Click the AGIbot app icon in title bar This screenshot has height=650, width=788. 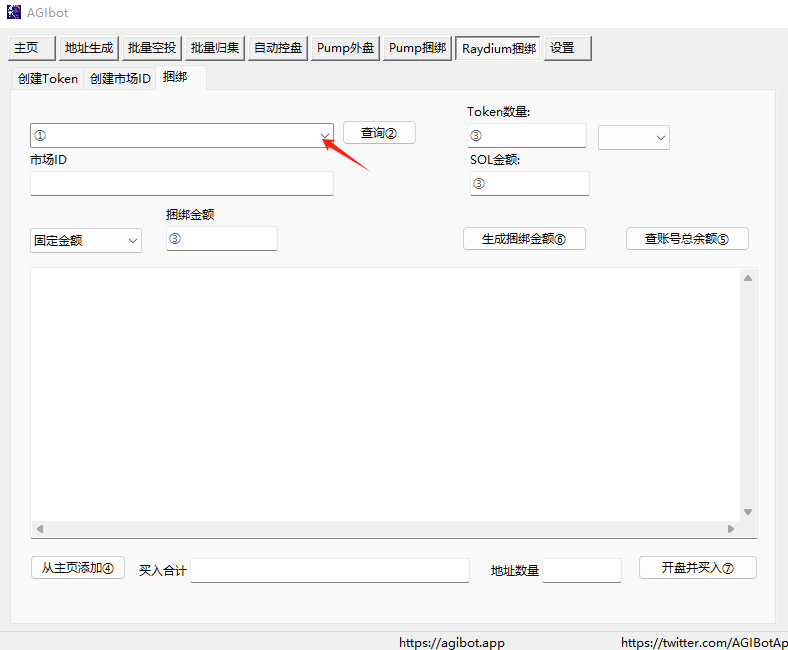(14, 12)
